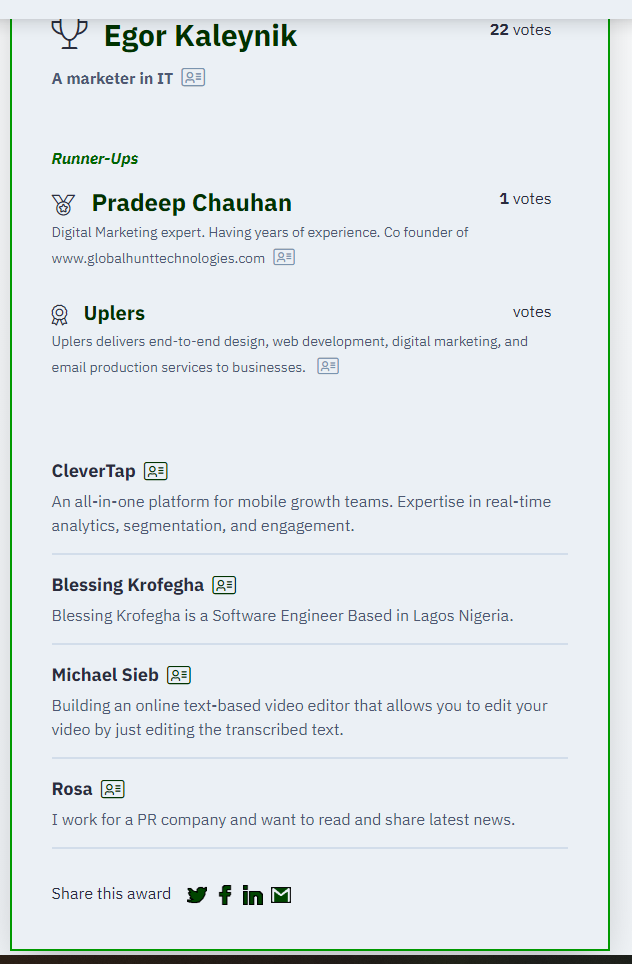Open the Uplers runner-up name link
This screenshot has height=964, width=632.
pyautogui.click(x=114, y=313)
